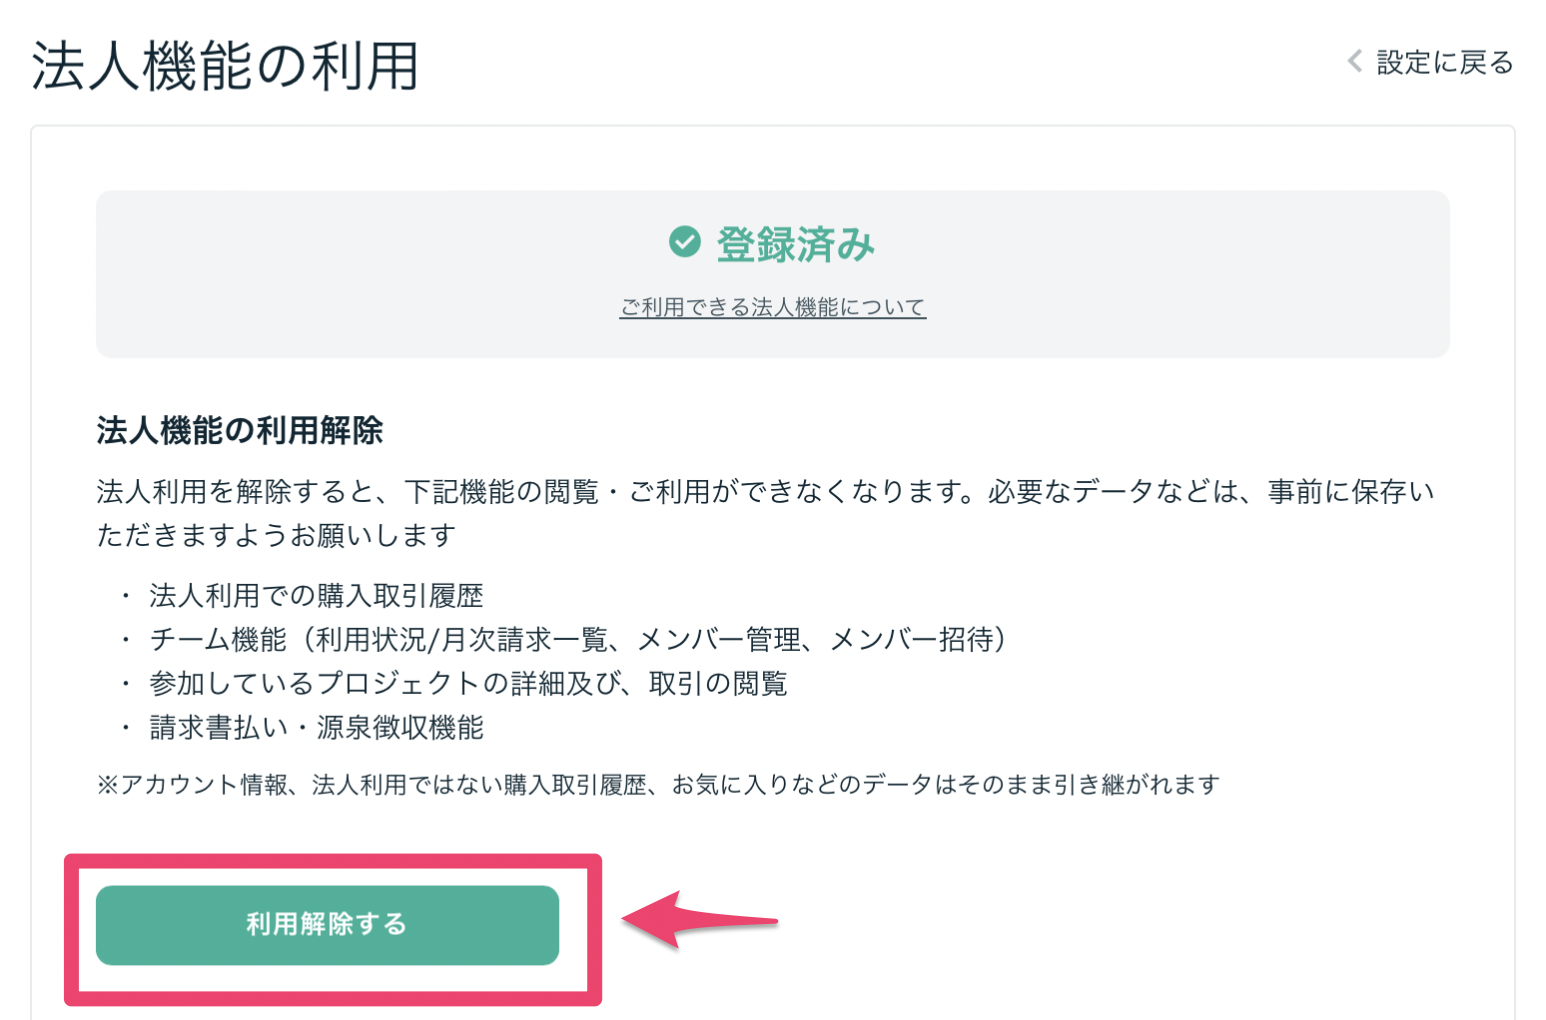Click the bullet dot before 参加しているプロジェクト
This screenshot has height=1020, width=1546.
(x=126, y=684)
